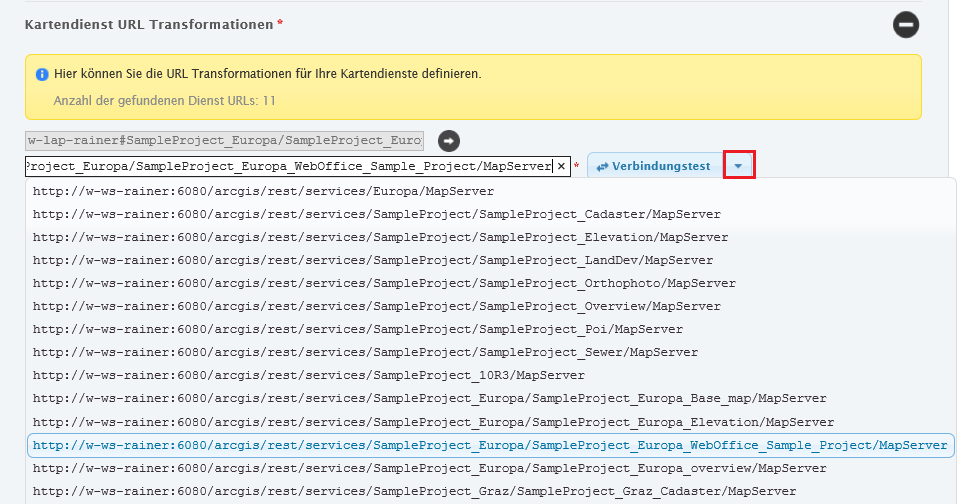Click the Anzahl der gefundenen Dienst URLs text

[x=164, y=101]
